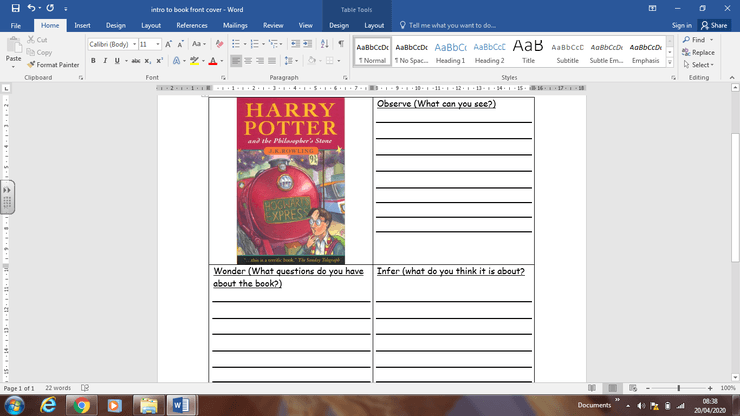Apply subscript formatting
The image size is (740, 416).
click(148, 60)
